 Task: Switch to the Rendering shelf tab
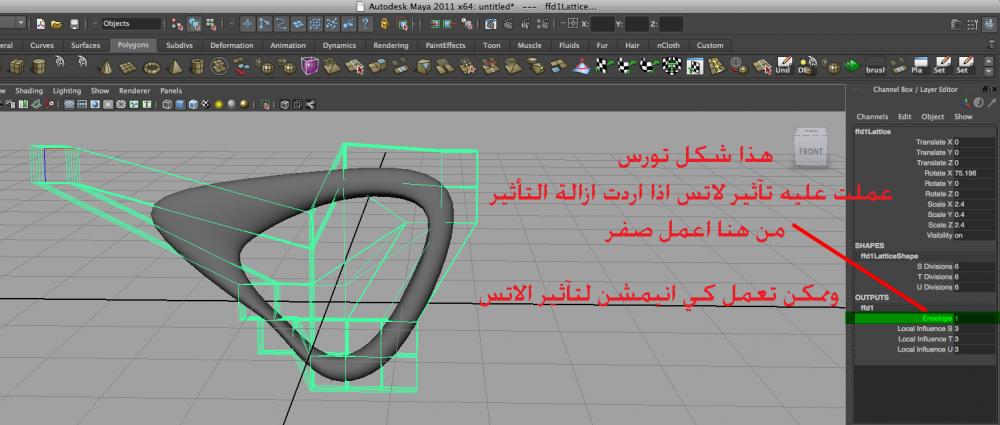391,45
